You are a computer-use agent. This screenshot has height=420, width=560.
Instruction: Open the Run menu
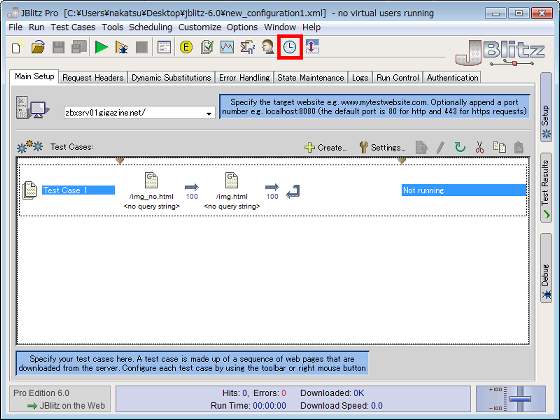[x=36, y=27]
